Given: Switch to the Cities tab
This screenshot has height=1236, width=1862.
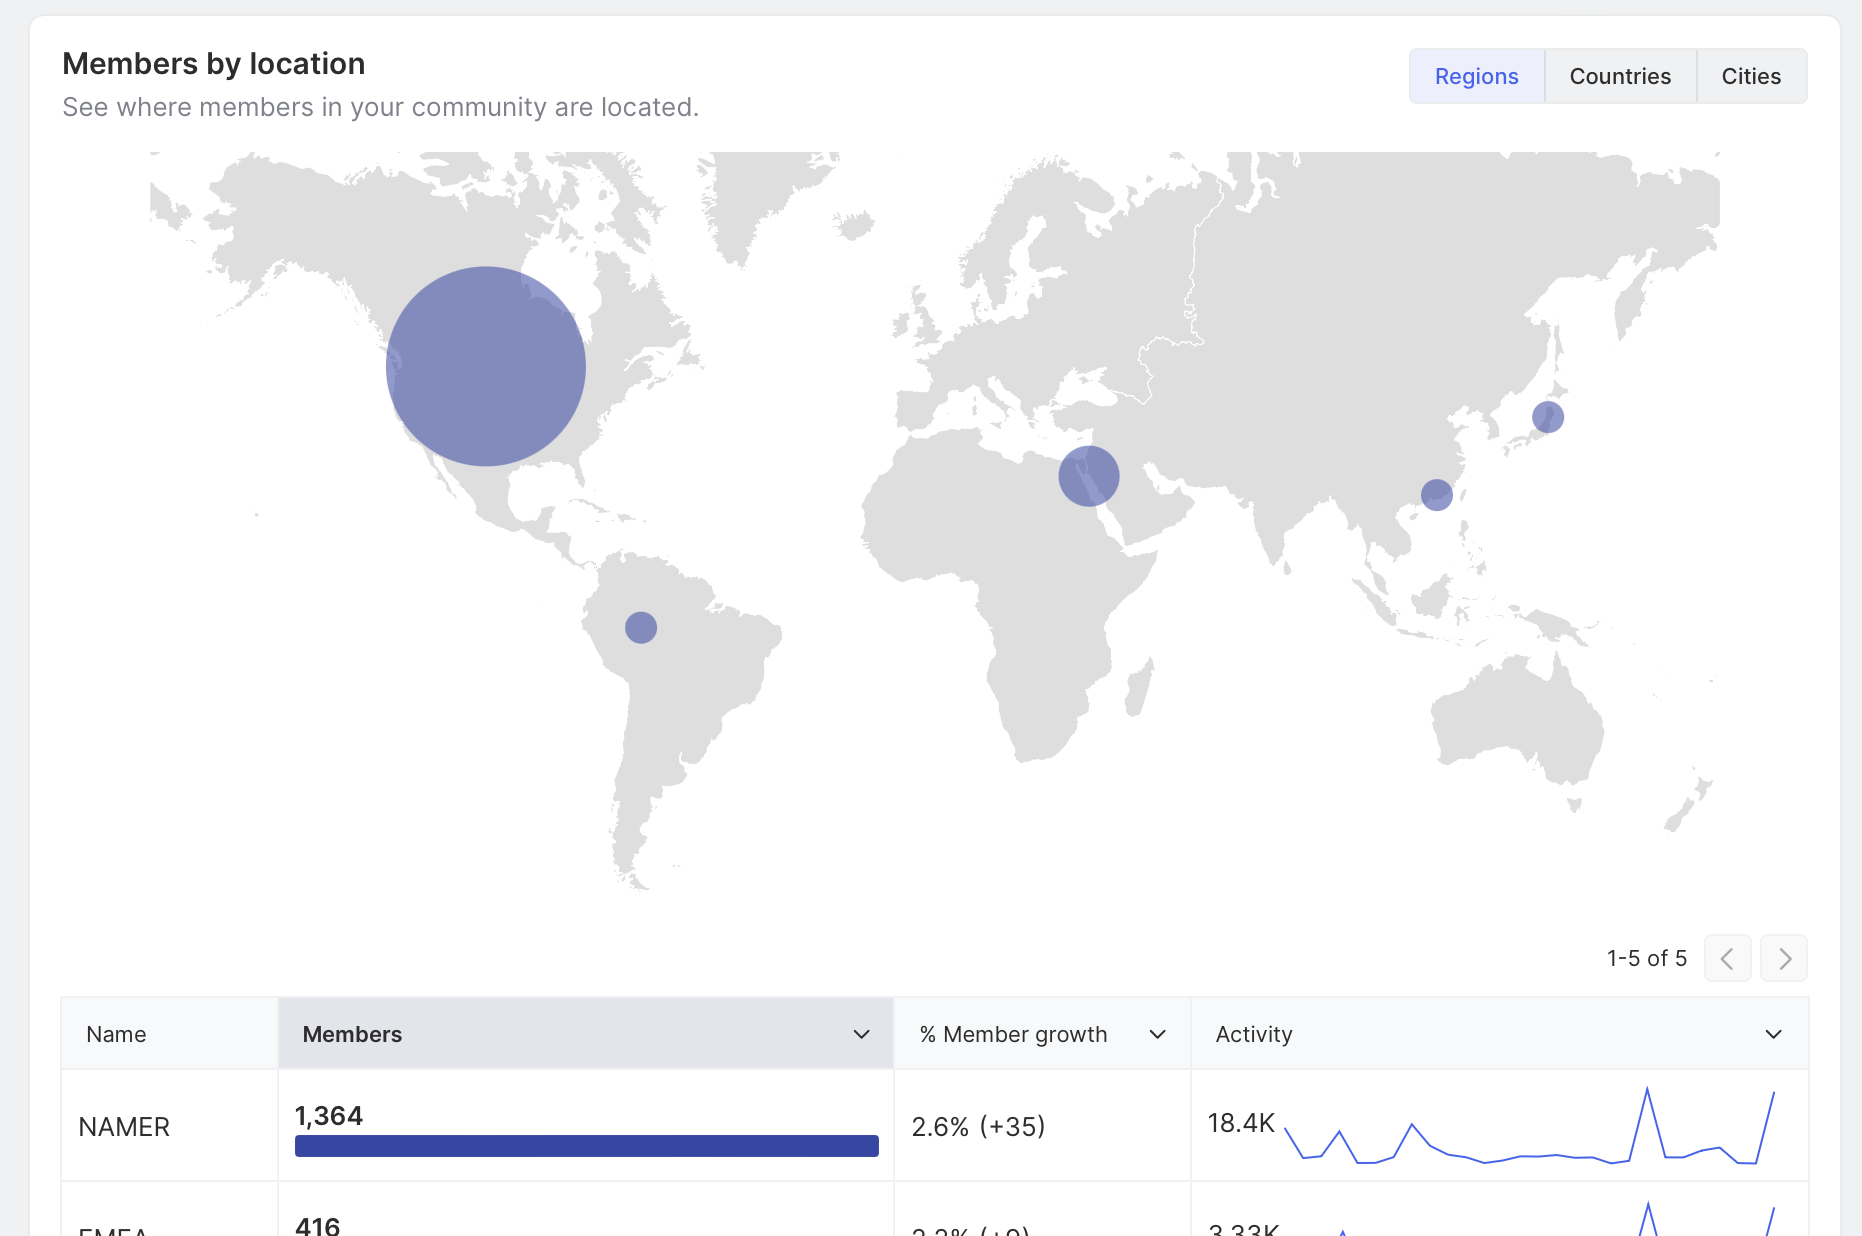Looking at the screenshot, I should 1751,76.
